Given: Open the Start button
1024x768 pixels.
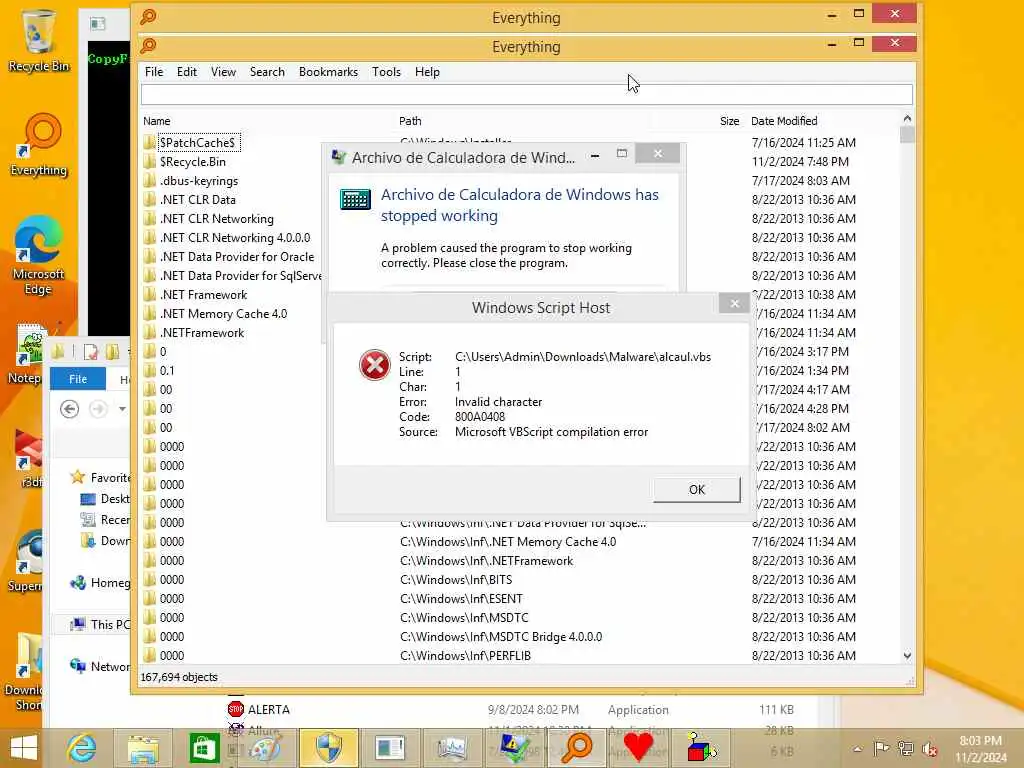Looking at the screenshot, I should coord(24,748).
